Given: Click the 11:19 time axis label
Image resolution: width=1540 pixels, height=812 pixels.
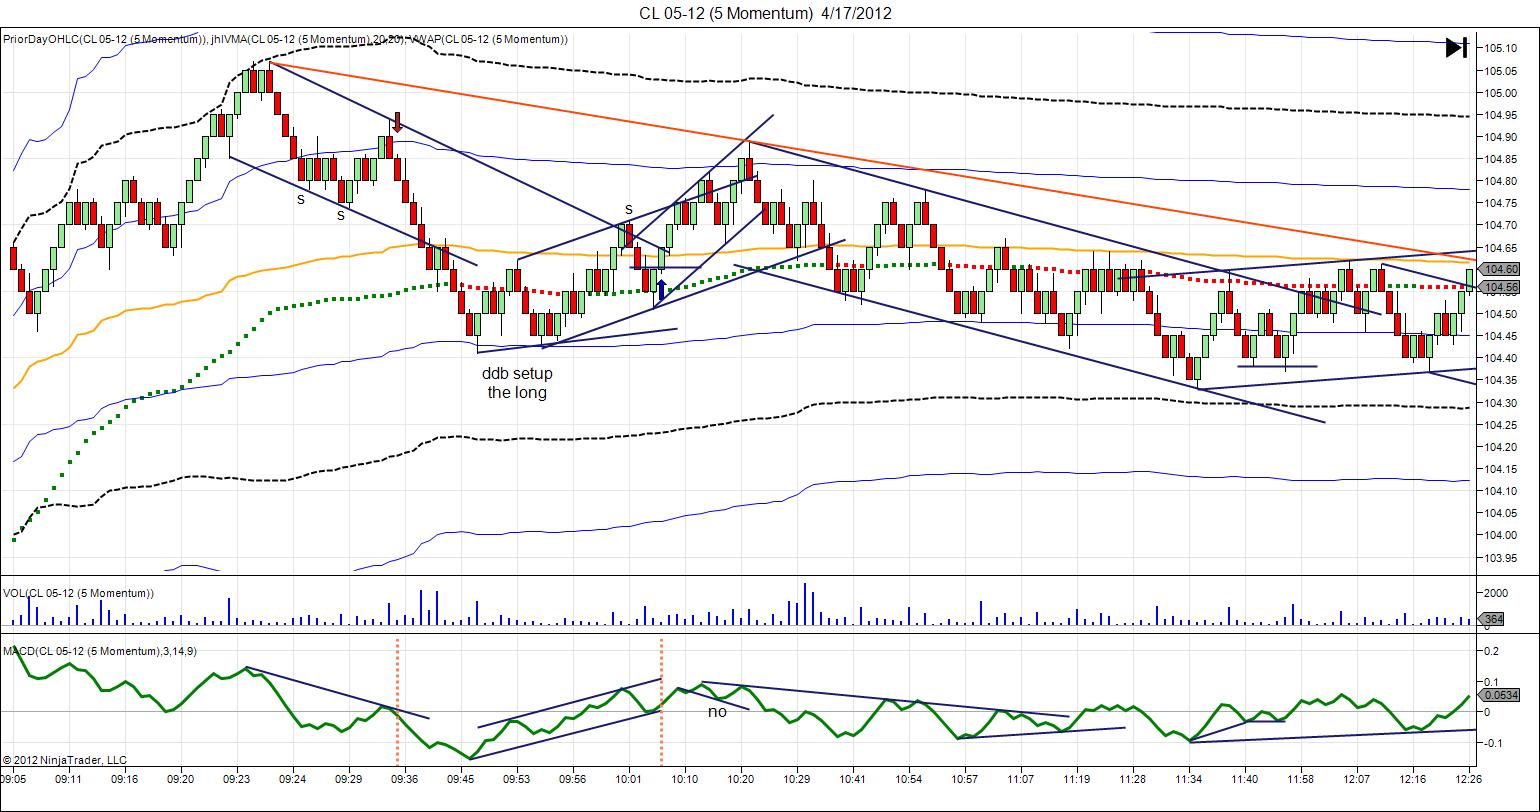Looking at the screenshot, I should [x=1077, y=777].
